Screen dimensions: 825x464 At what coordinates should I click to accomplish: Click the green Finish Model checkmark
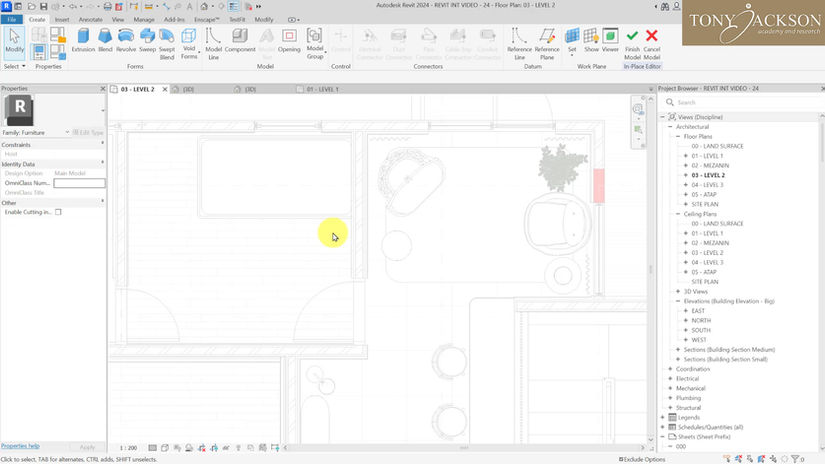tap(632, 44)
